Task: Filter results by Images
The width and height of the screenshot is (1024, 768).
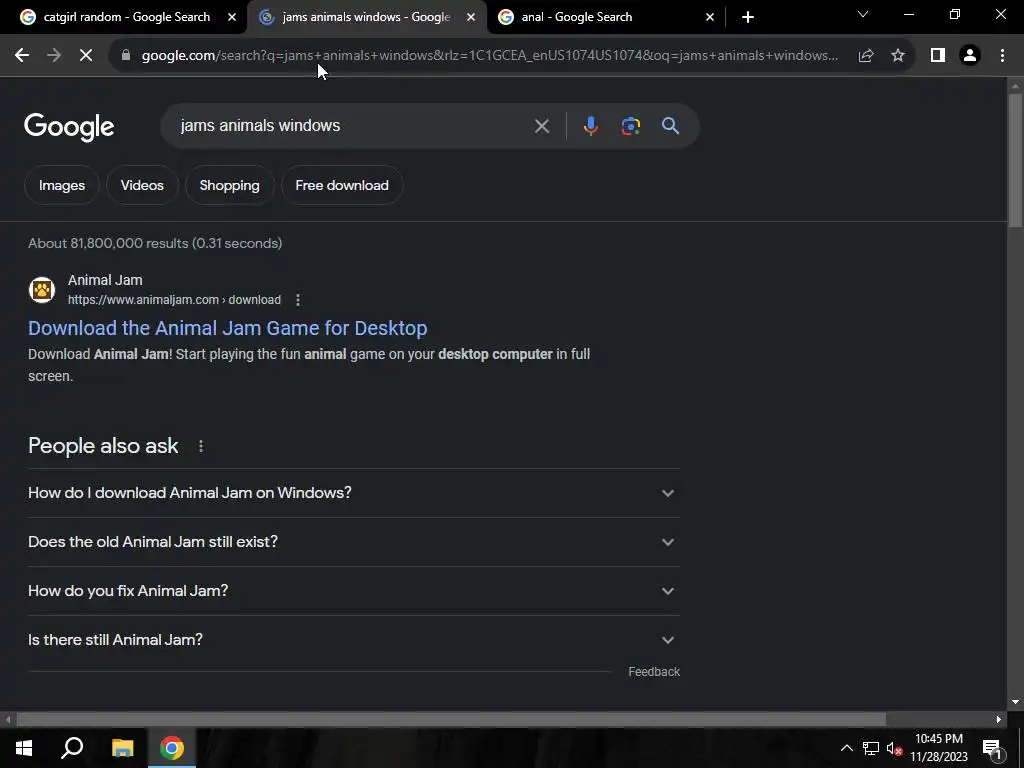Action: click(61, 185)
